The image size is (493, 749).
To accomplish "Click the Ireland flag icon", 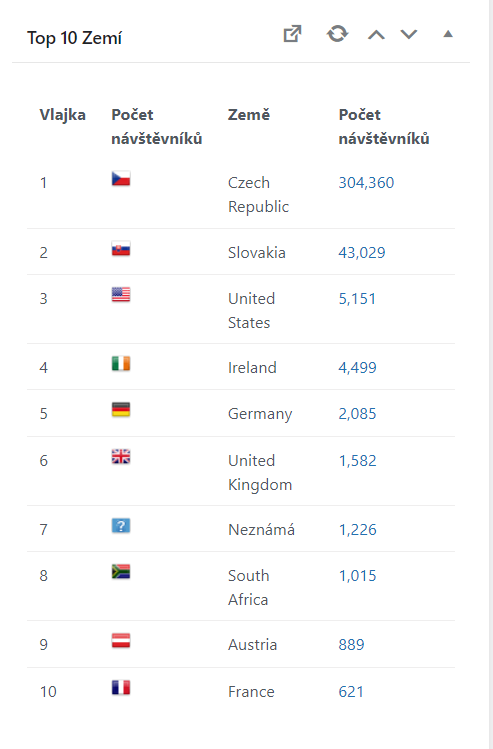I will [x=121, y=364].
